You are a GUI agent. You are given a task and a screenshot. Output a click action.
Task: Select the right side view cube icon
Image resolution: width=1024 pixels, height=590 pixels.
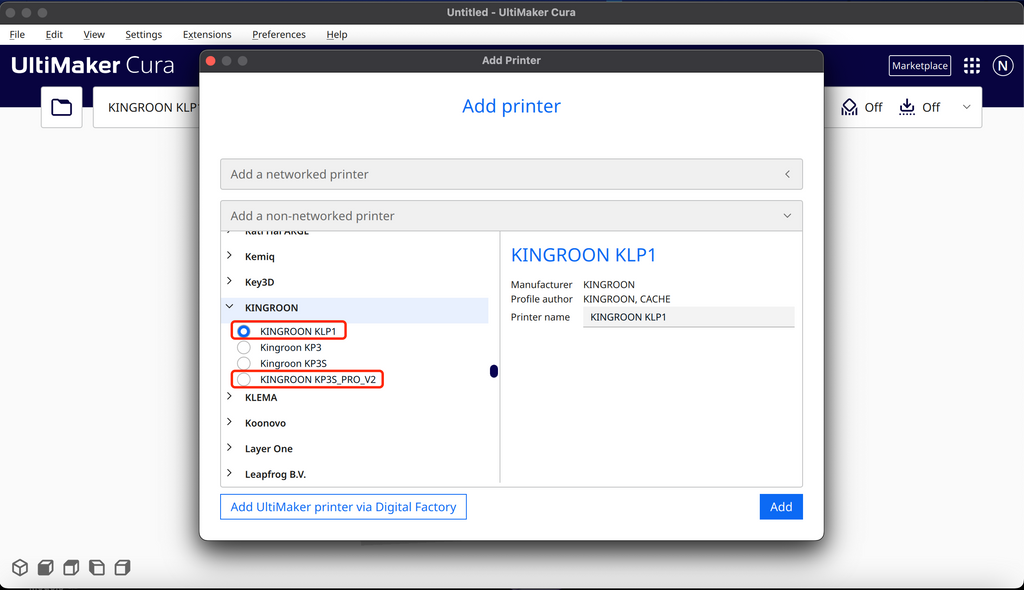pos(122,567)
